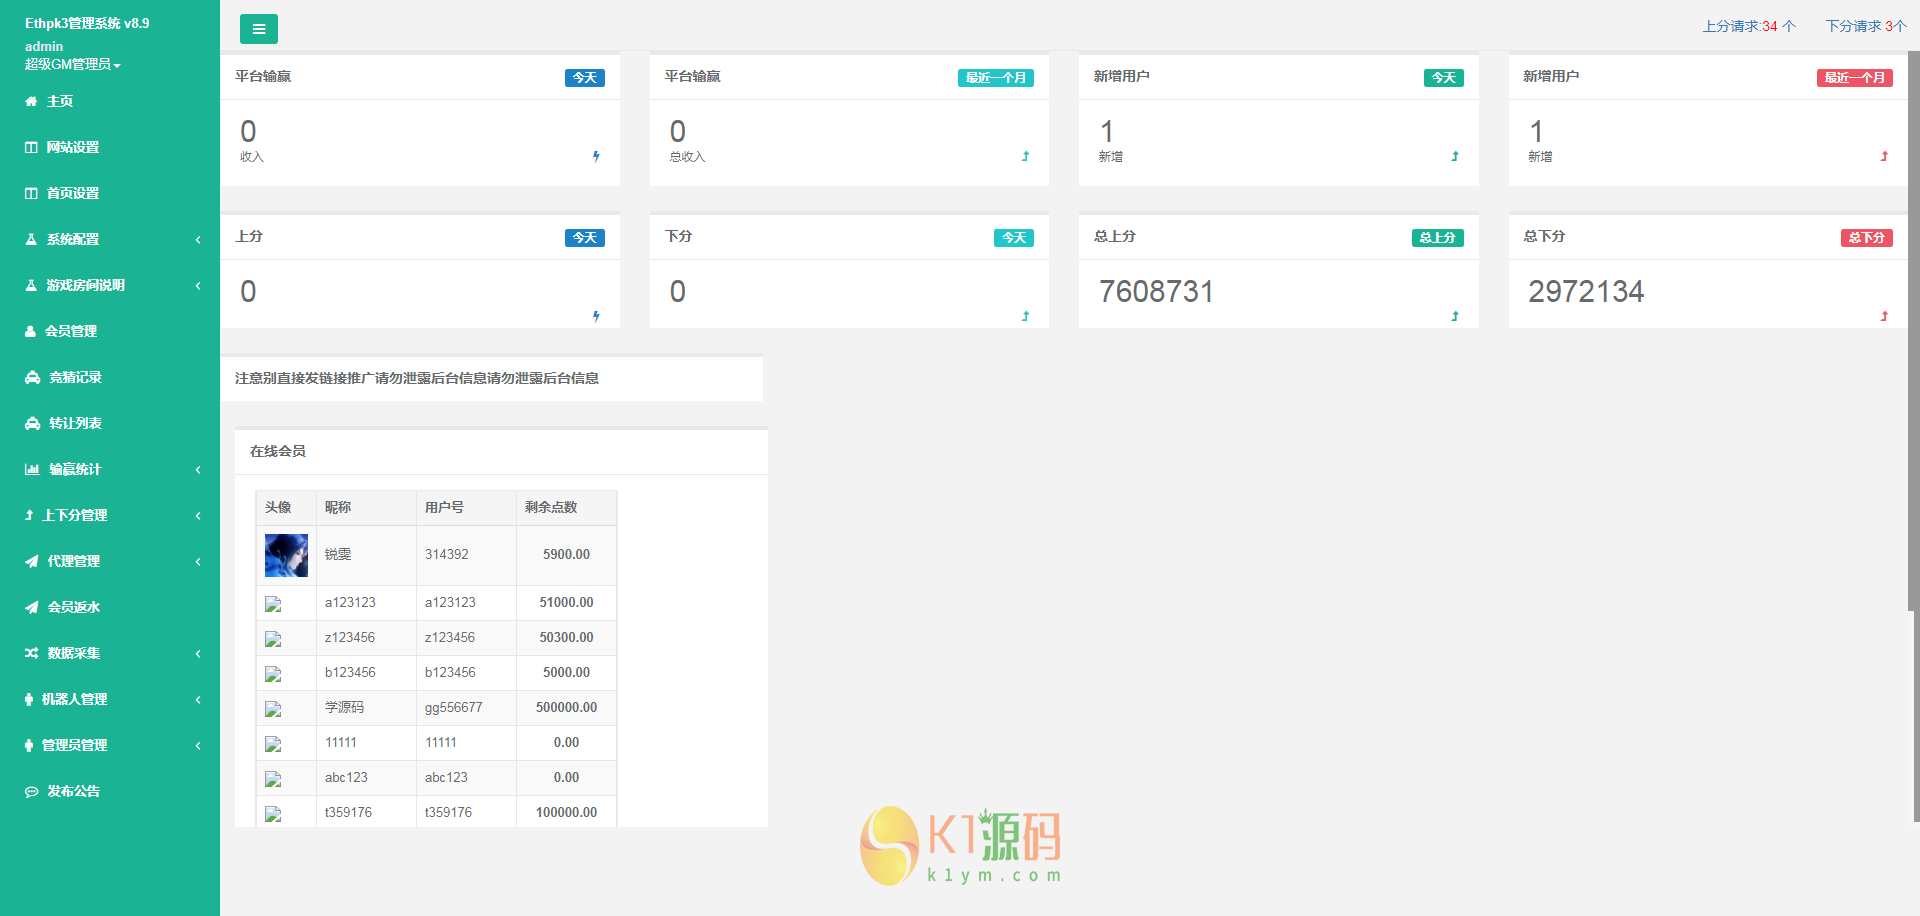This screenshot has height=916, width=1920.
Task: Click the arrow icon in the 7608731 card
Action: (x=1455, y=316)
